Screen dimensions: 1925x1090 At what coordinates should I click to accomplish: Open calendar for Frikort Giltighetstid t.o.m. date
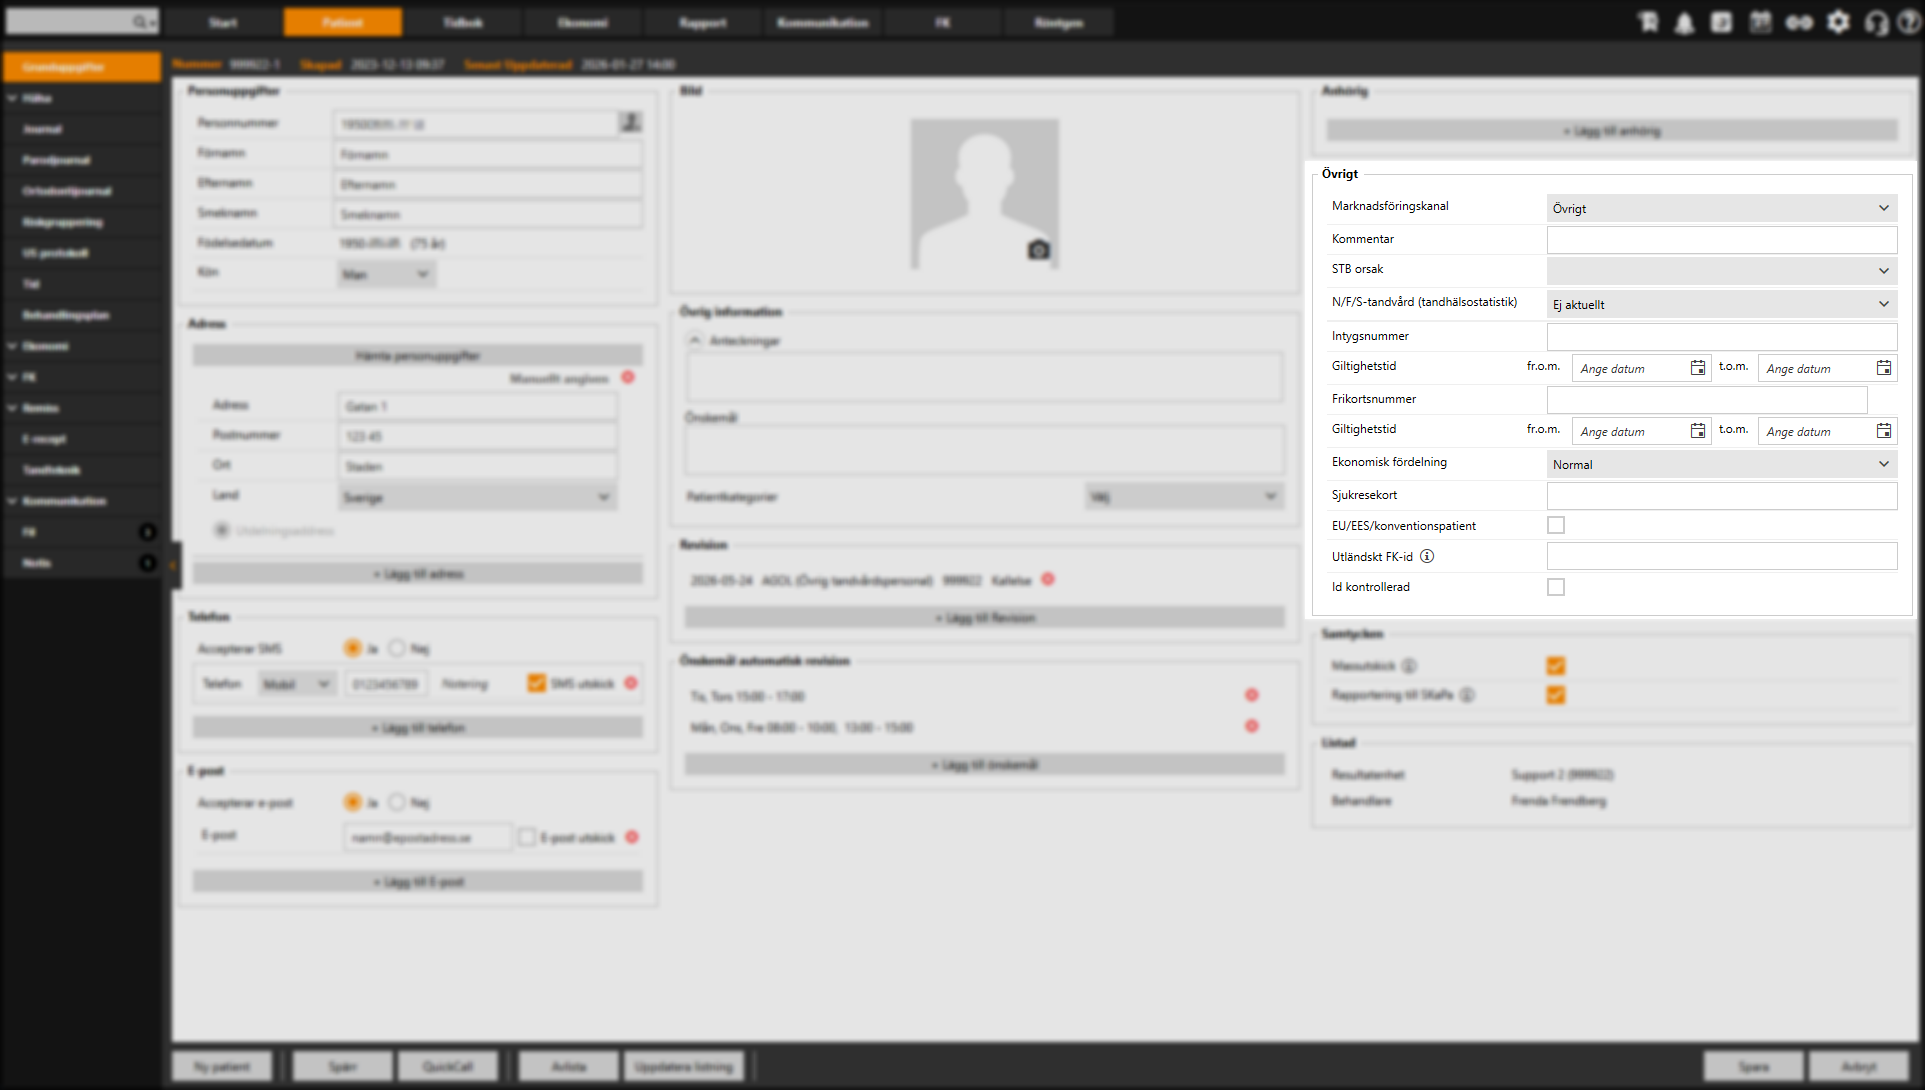(1883, 431)
